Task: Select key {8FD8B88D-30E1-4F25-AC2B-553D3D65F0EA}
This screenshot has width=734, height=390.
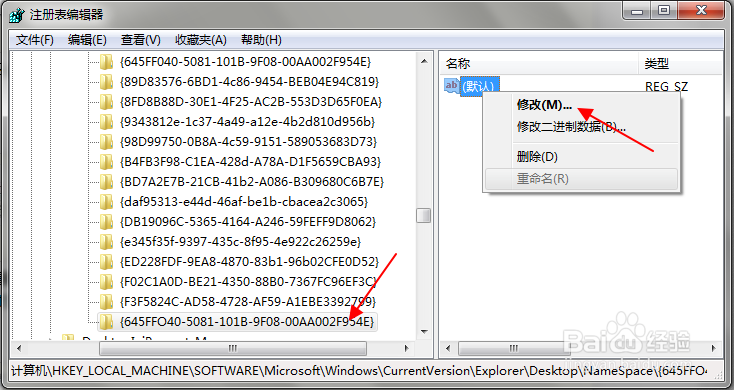Action: [x=251, y=102]
